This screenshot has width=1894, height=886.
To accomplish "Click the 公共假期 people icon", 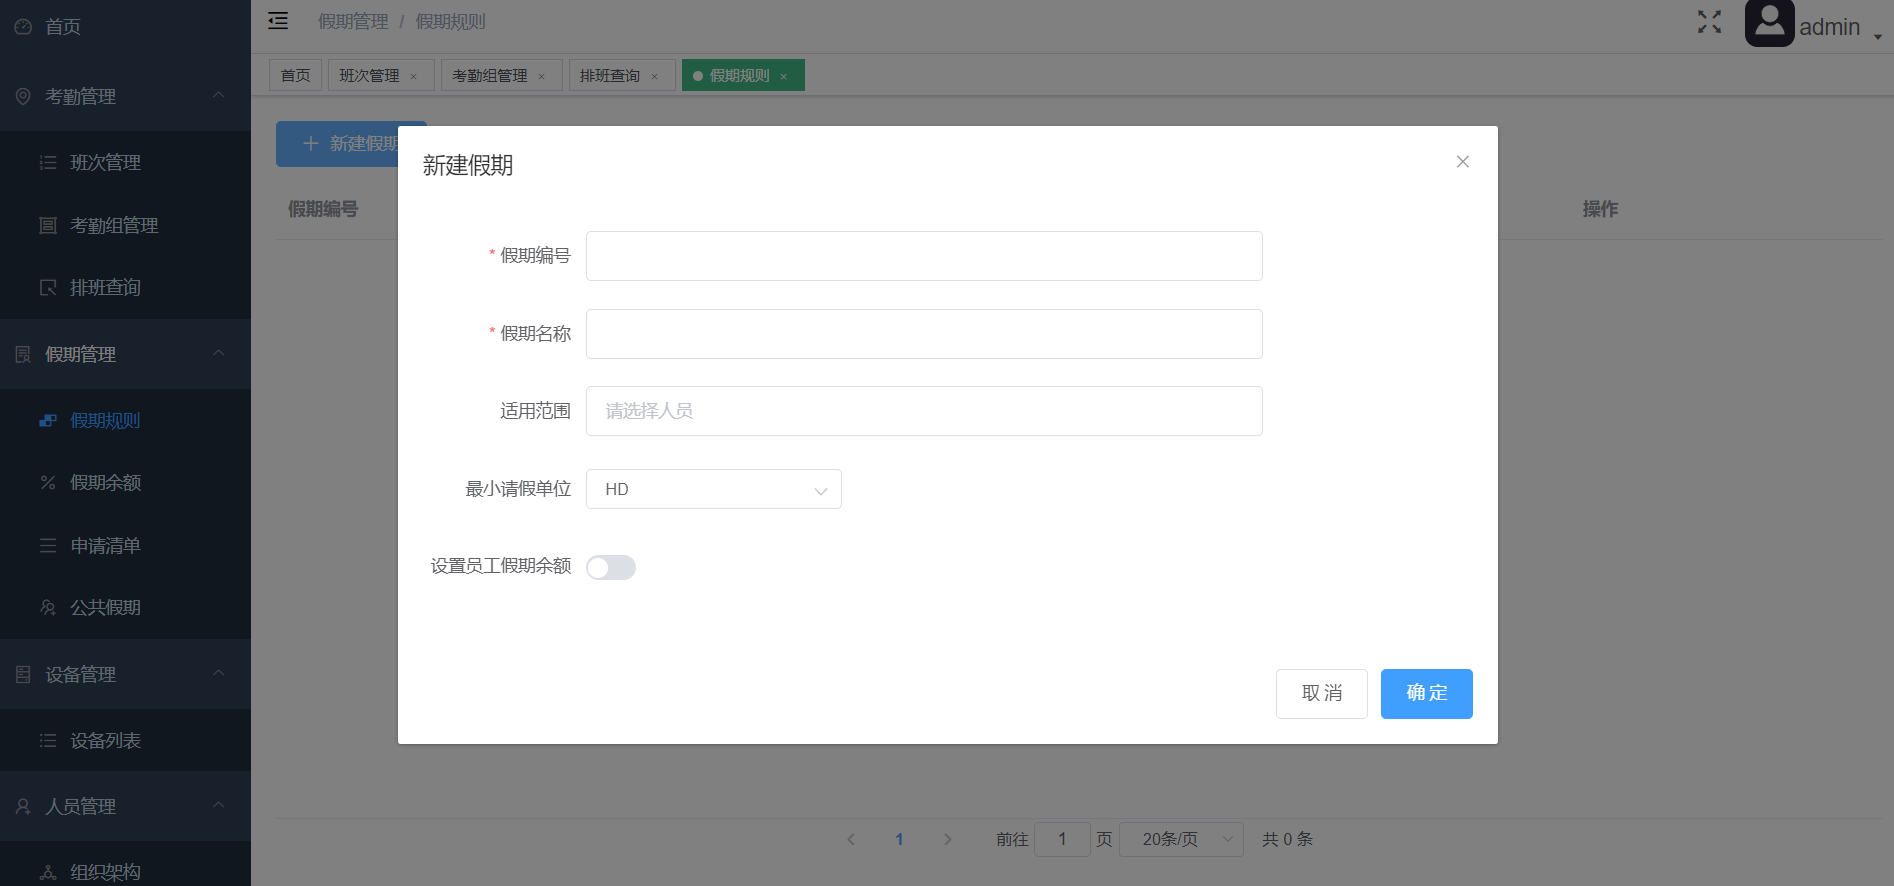I will click(x=48, y=608).
